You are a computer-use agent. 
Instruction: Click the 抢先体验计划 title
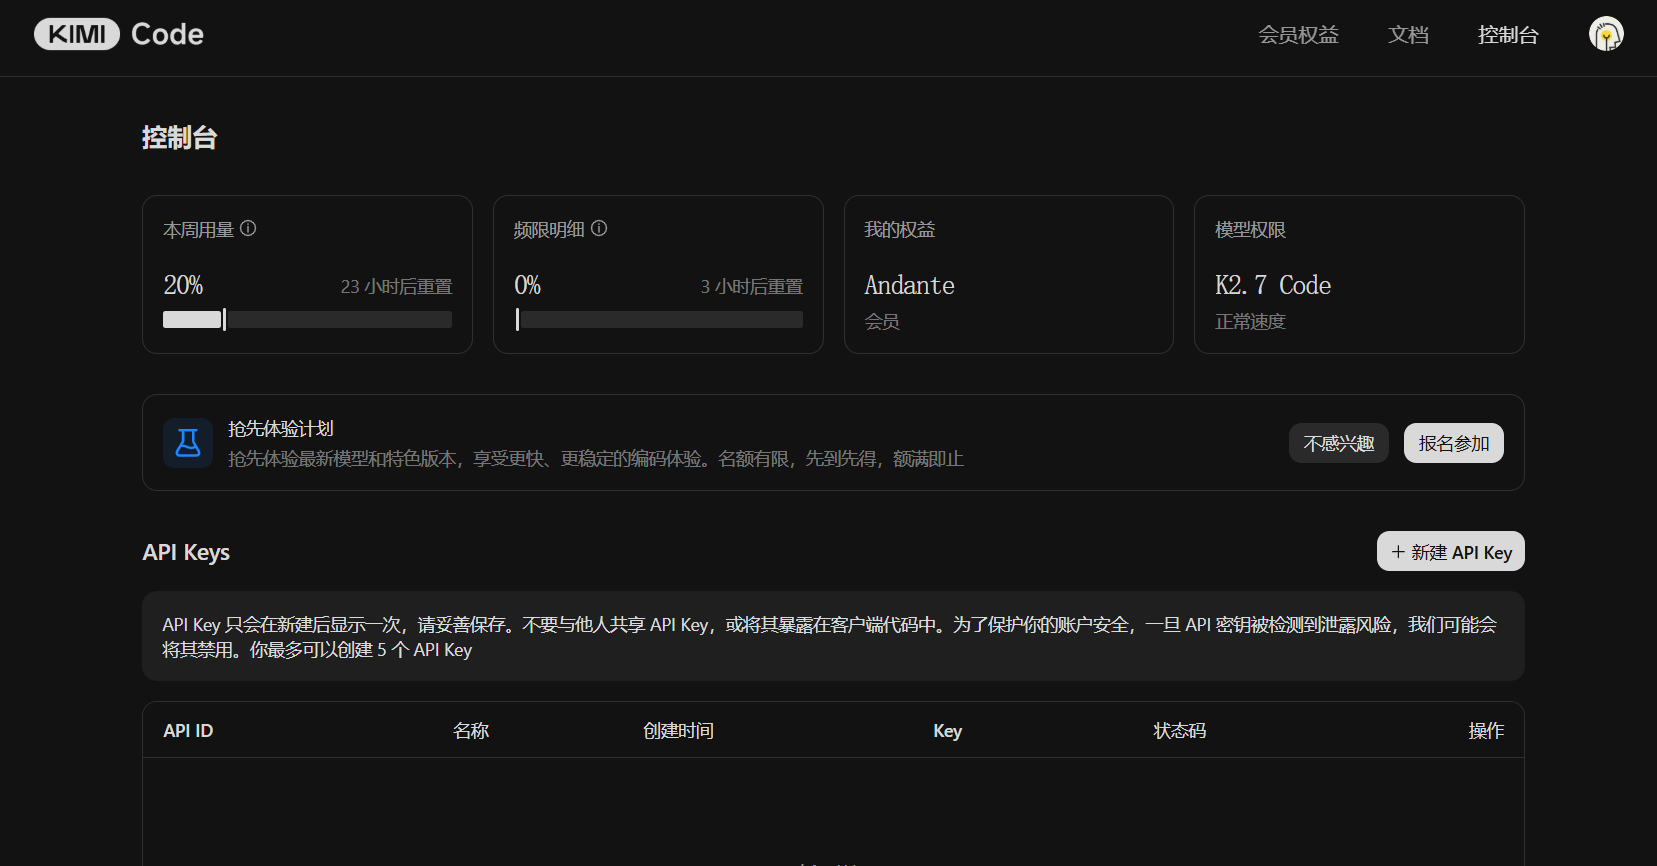pos(281,429)
